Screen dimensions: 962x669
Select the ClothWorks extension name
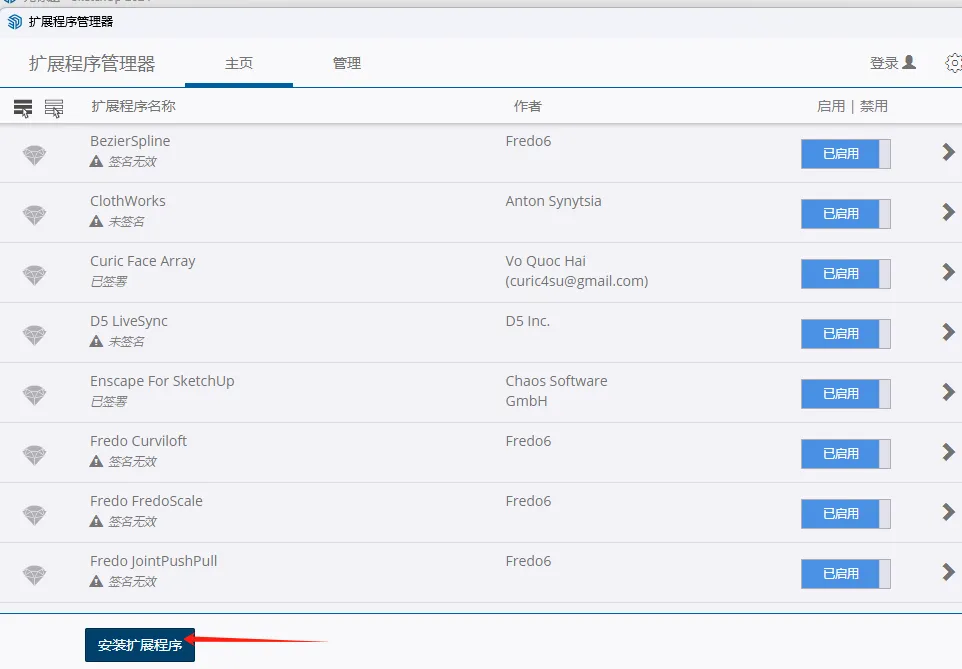tap(128, 201)
